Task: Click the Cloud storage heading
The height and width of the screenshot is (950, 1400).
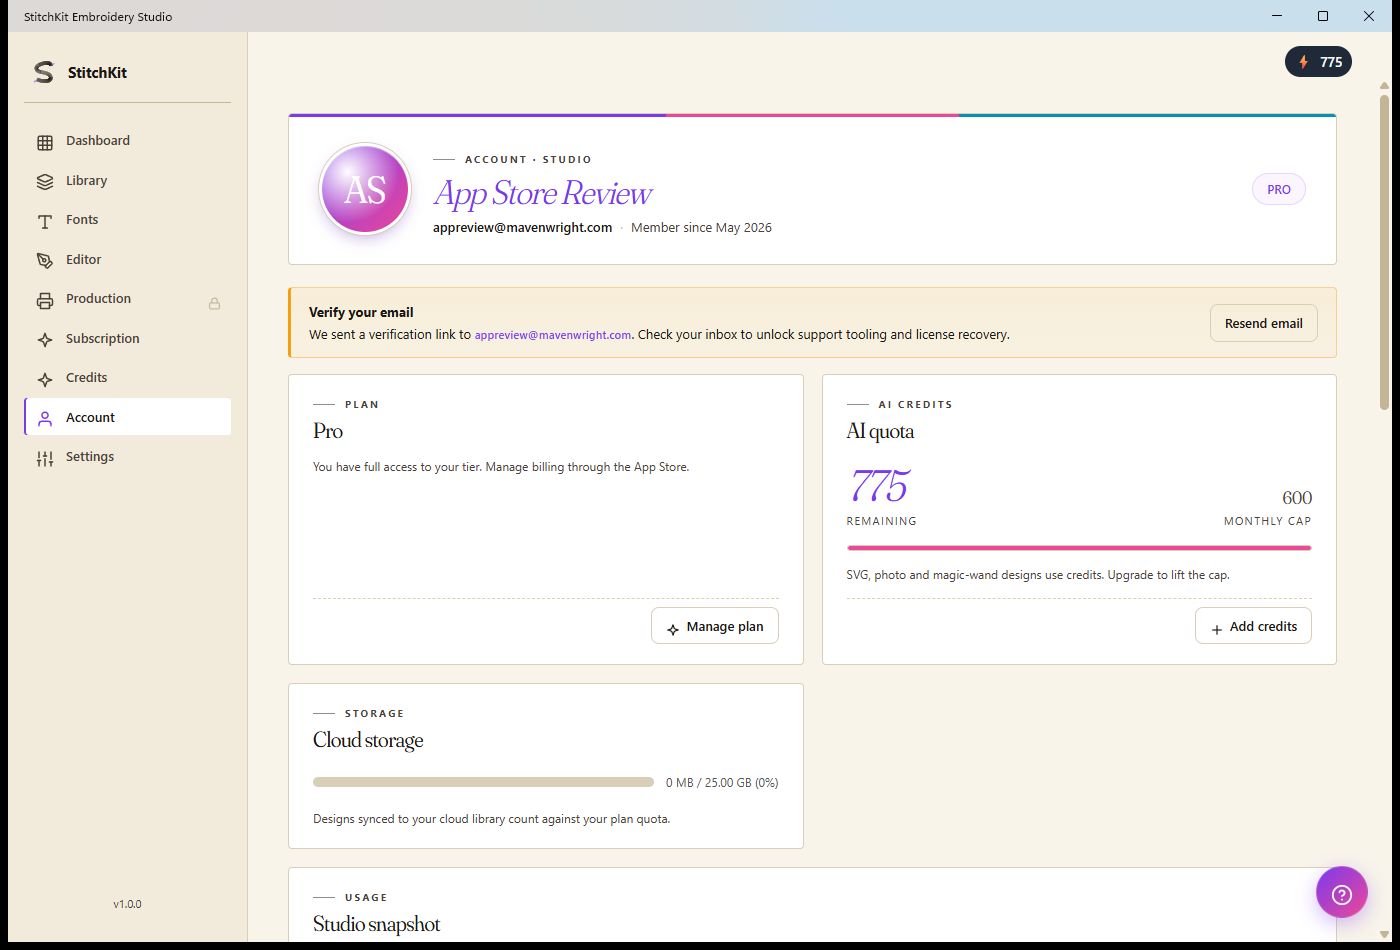Action: pyautogui.click(x=368, y=740)
